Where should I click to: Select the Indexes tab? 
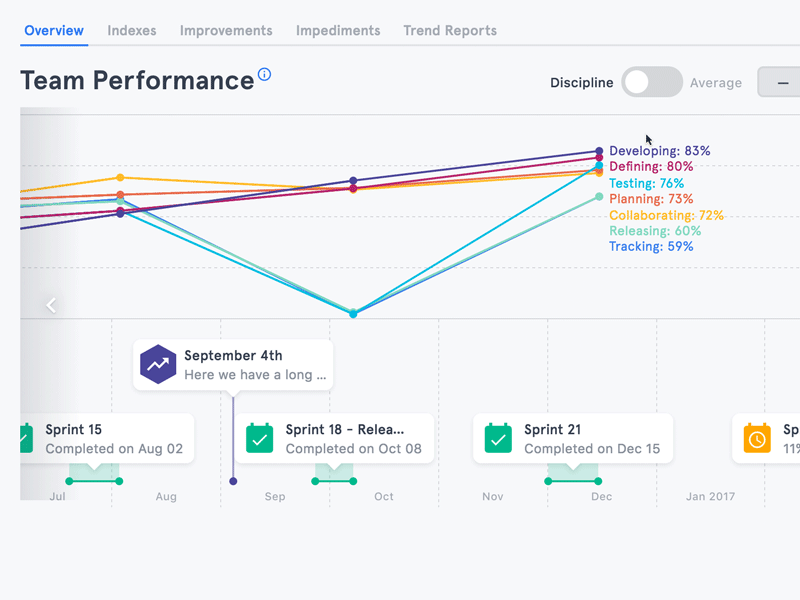[x=131, y=31]
